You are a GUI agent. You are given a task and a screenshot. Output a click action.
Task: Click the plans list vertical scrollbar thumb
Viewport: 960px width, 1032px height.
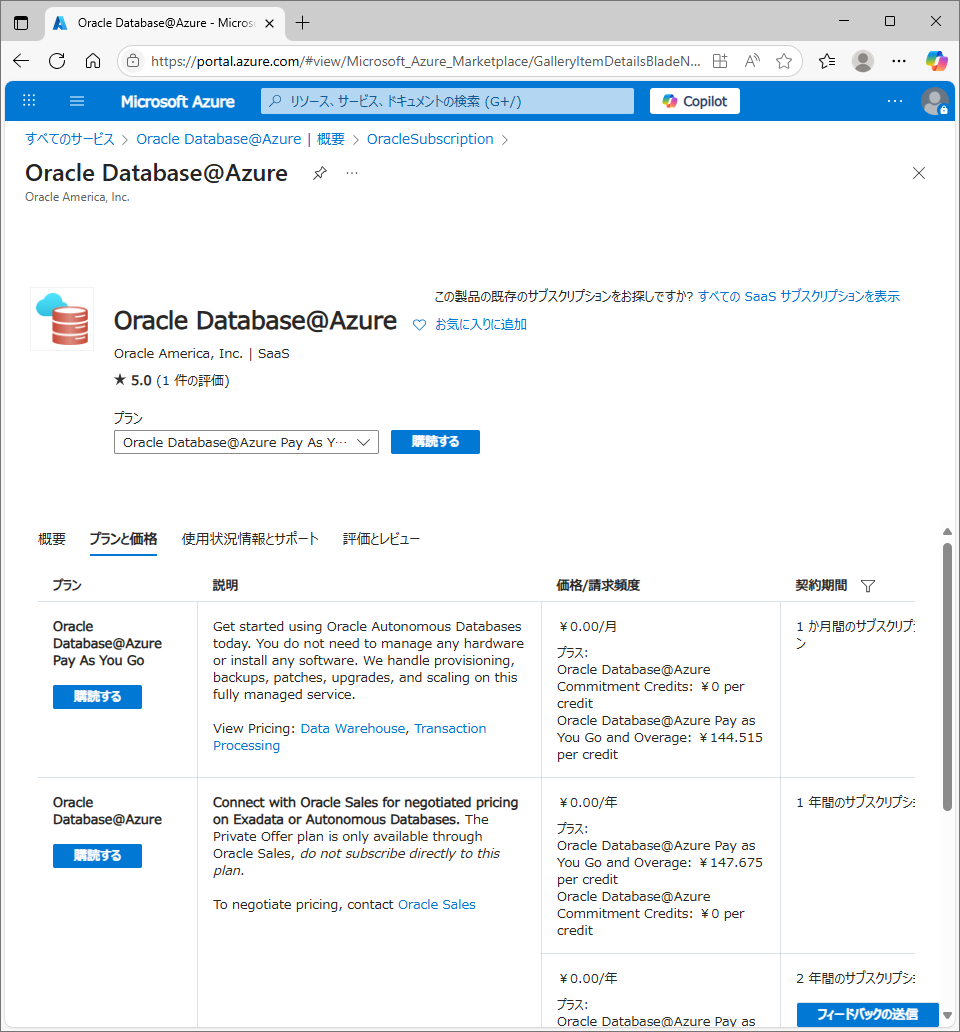pos(947,677)
